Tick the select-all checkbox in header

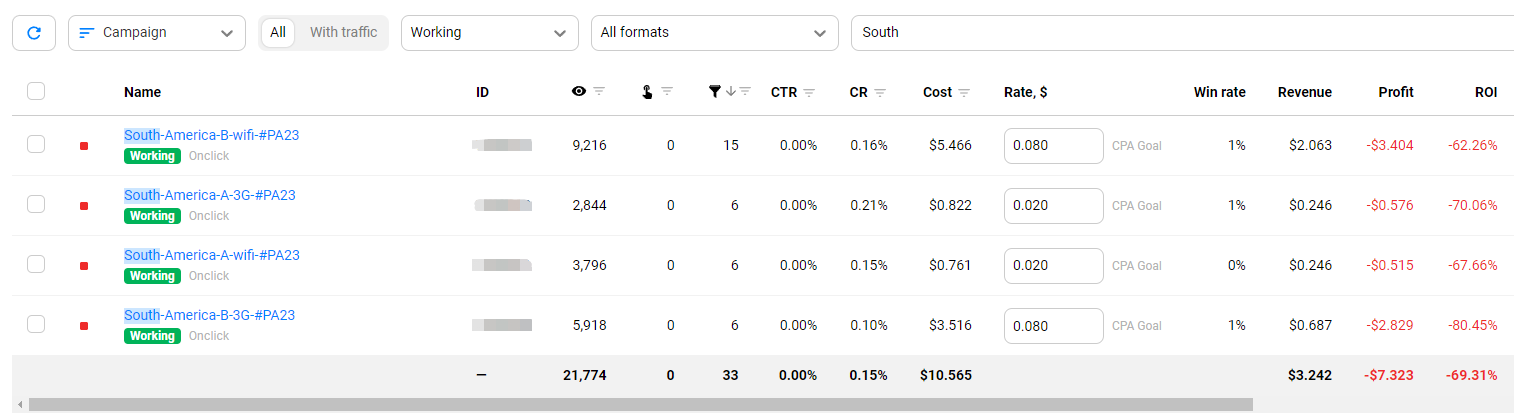(36, 91)
